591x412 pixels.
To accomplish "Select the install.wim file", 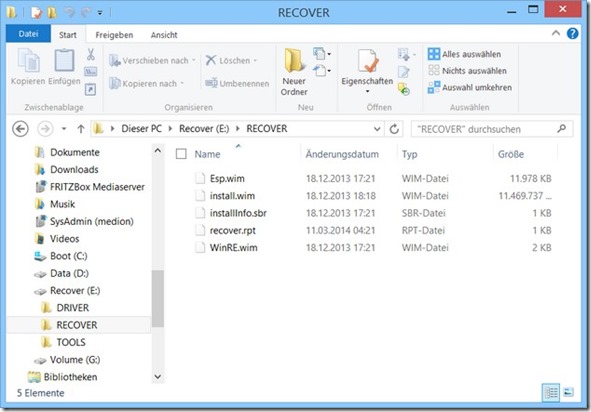I will click(232, 196).
